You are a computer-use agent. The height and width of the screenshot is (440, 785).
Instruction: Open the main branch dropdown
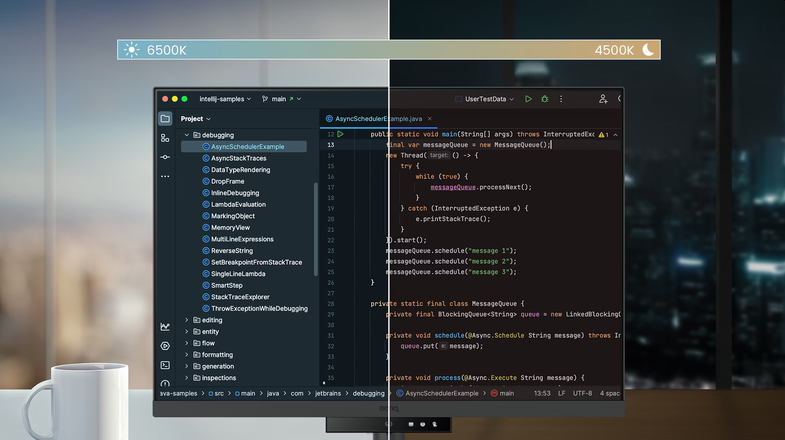281,99
